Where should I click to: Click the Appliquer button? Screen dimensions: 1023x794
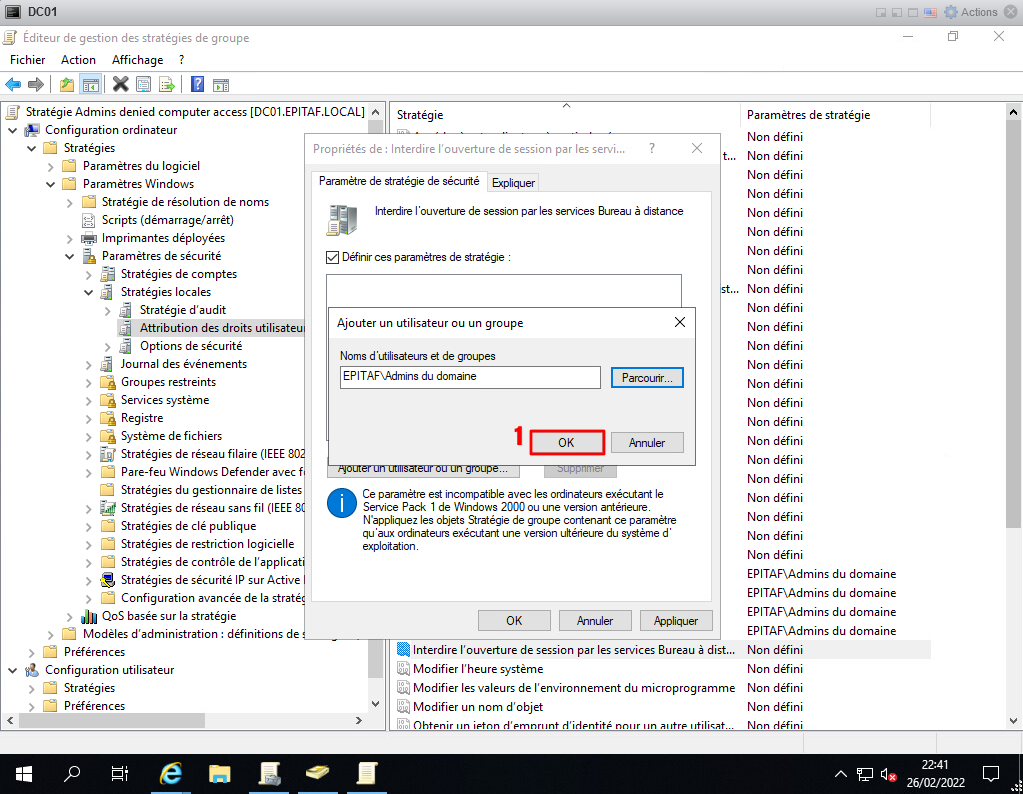pyautogui.click(x=675, y=620)
